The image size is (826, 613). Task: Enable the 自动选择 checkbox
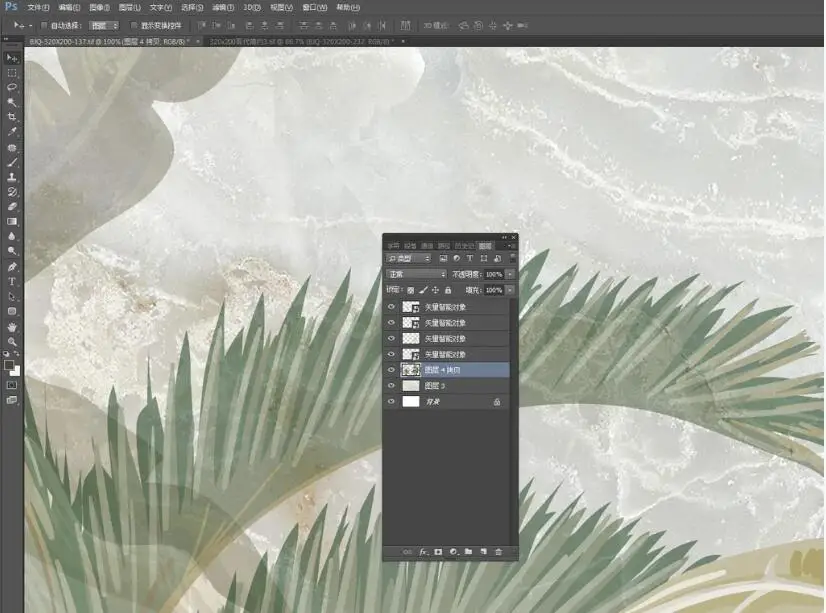[44, 25]
